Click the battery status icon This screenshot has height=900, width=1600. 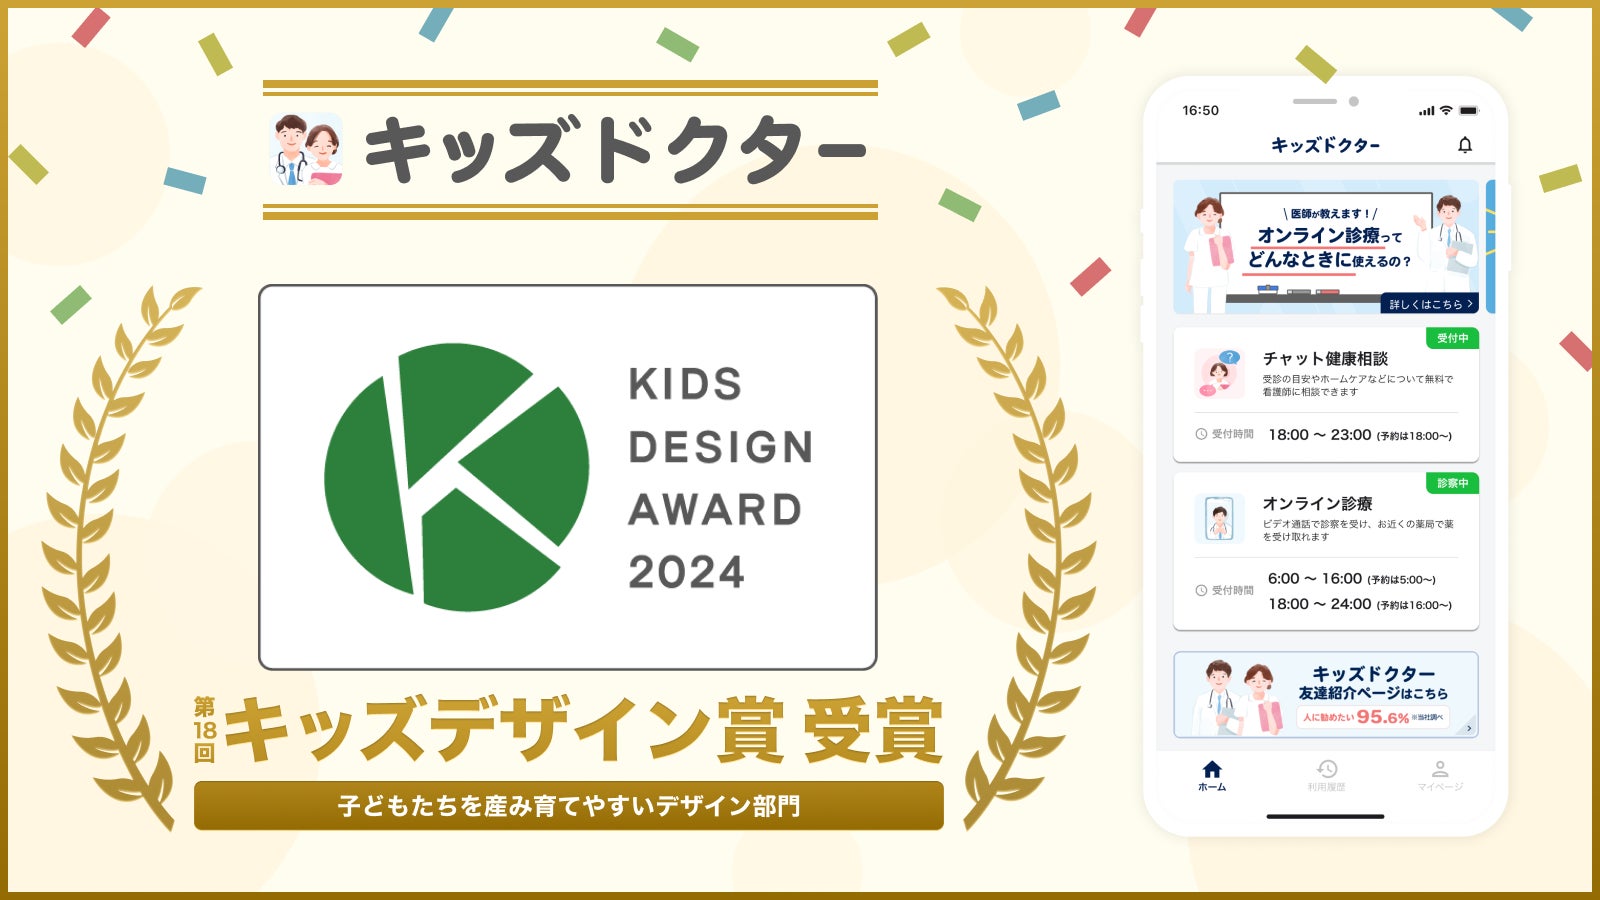tap(1468, 110)
